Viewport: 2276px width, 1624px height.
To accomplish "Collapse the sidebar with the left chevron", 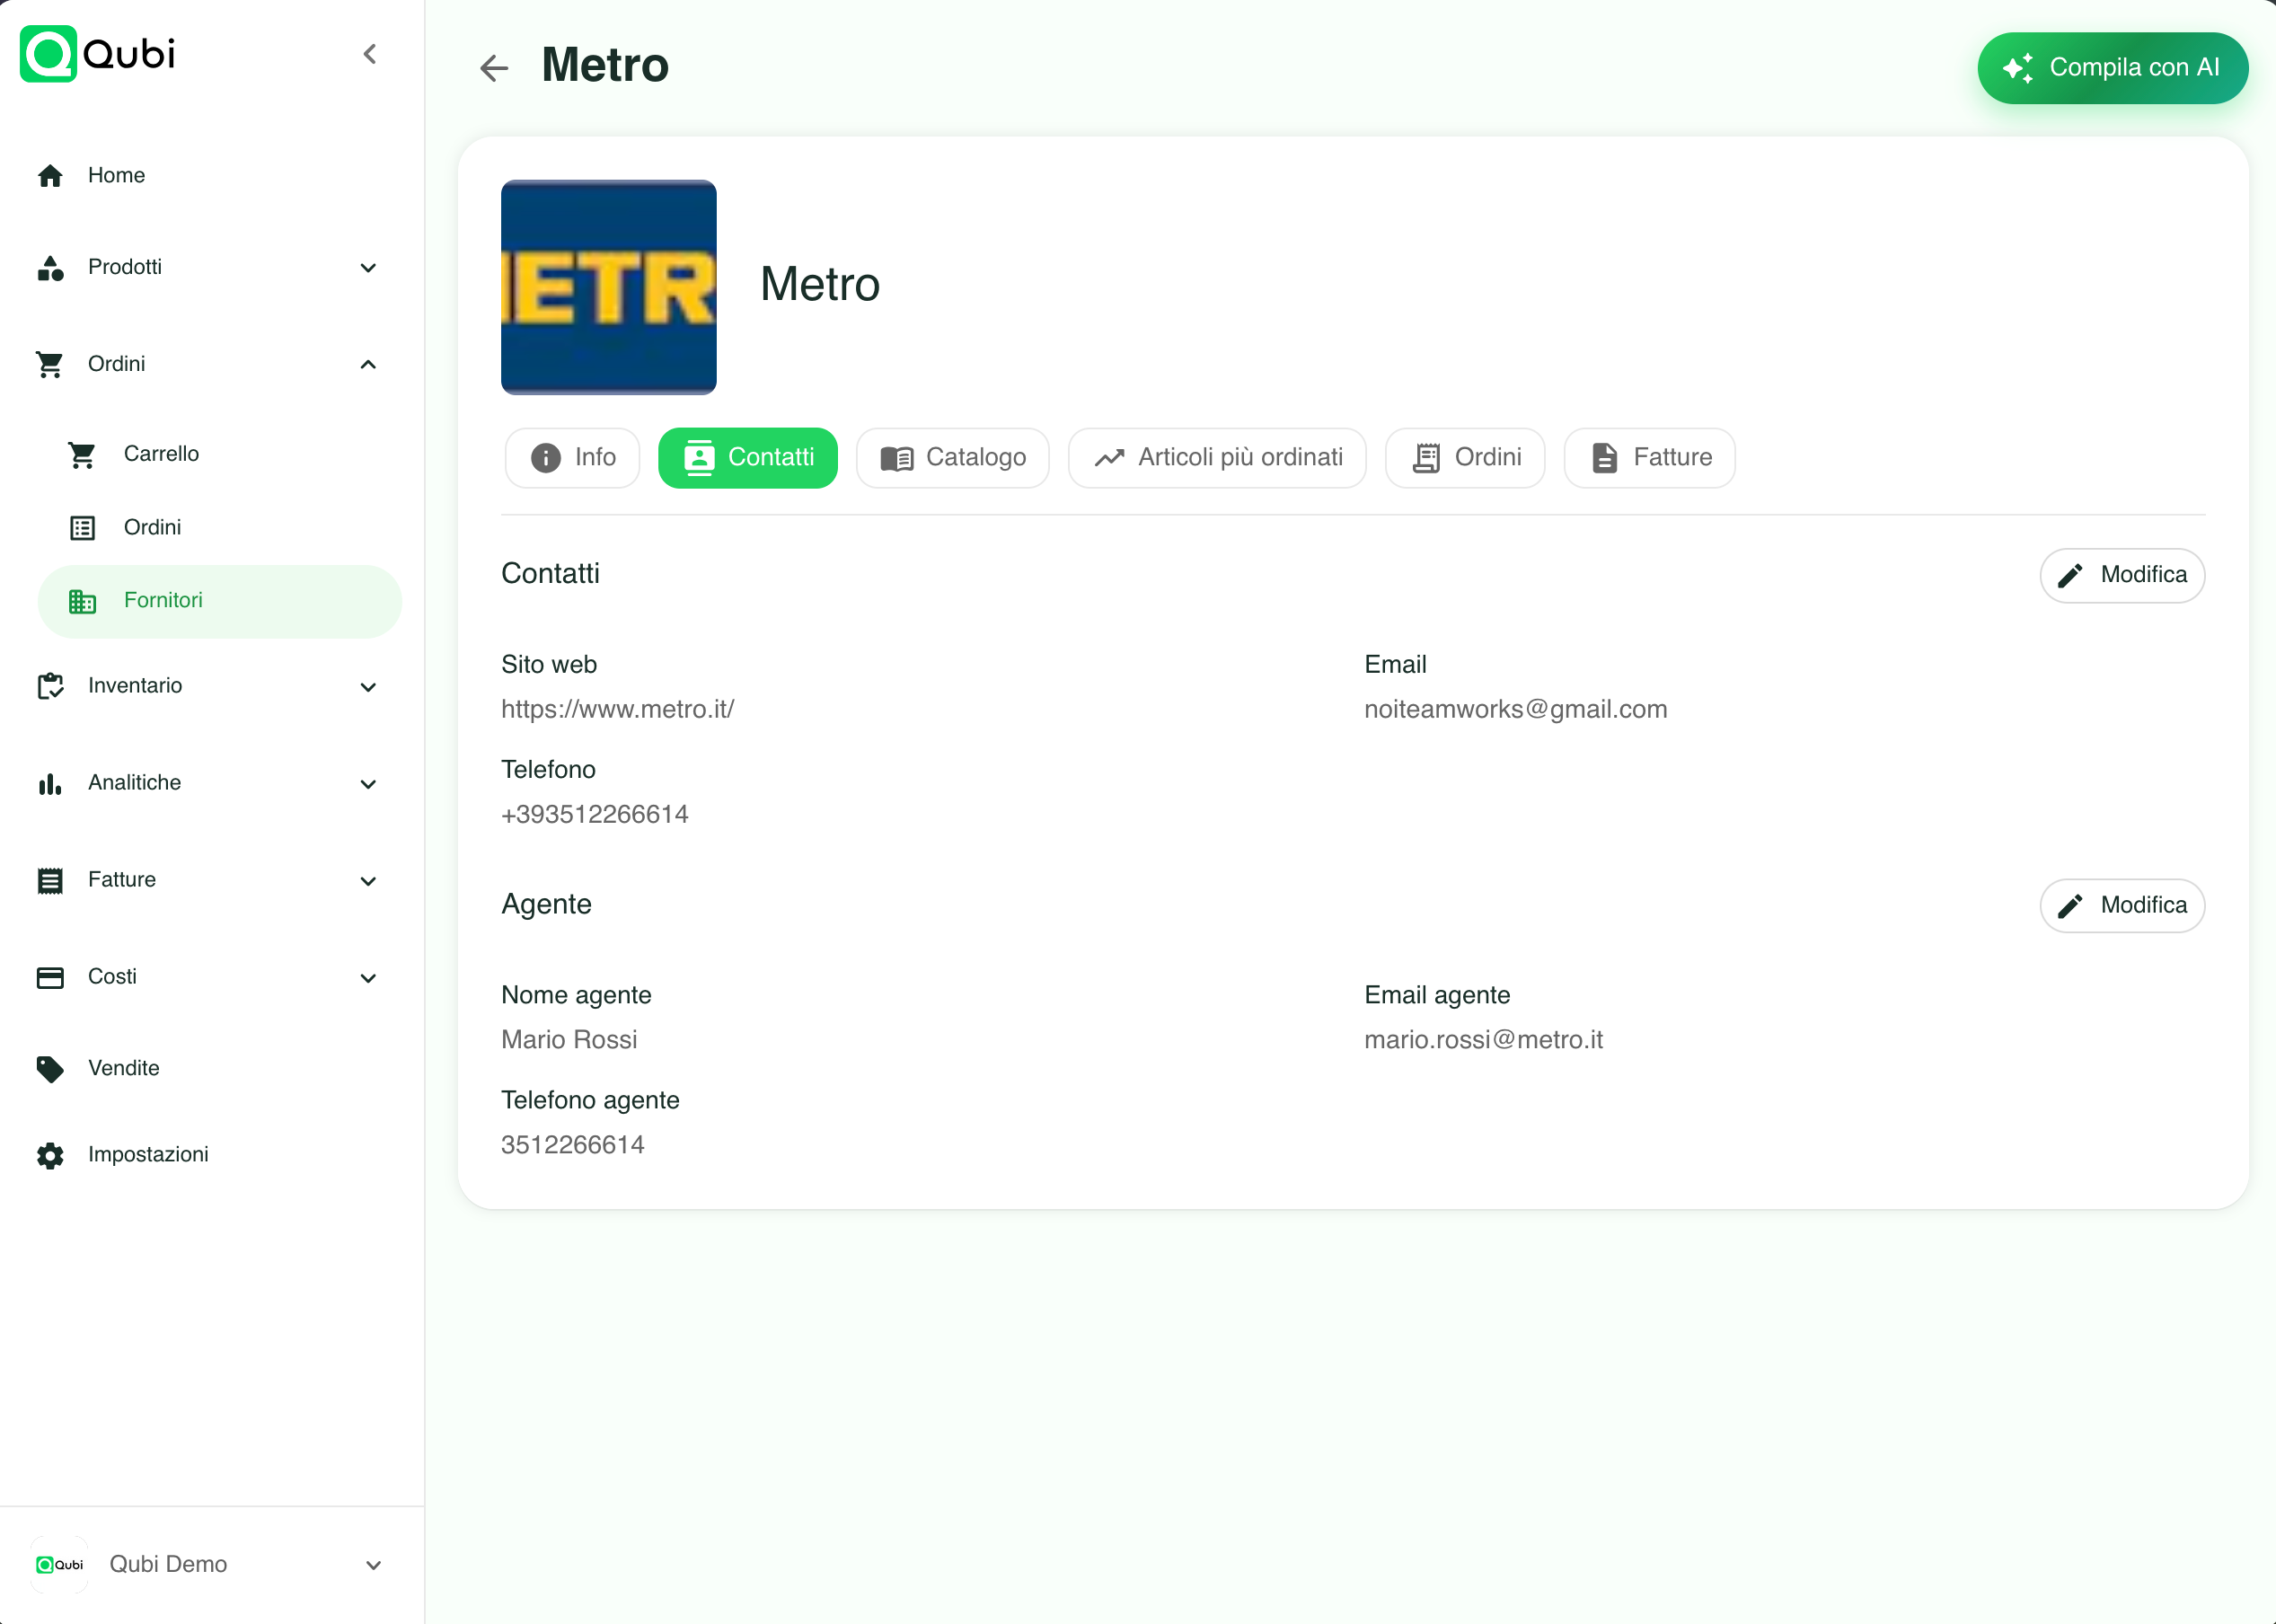I will click(370, 54).
